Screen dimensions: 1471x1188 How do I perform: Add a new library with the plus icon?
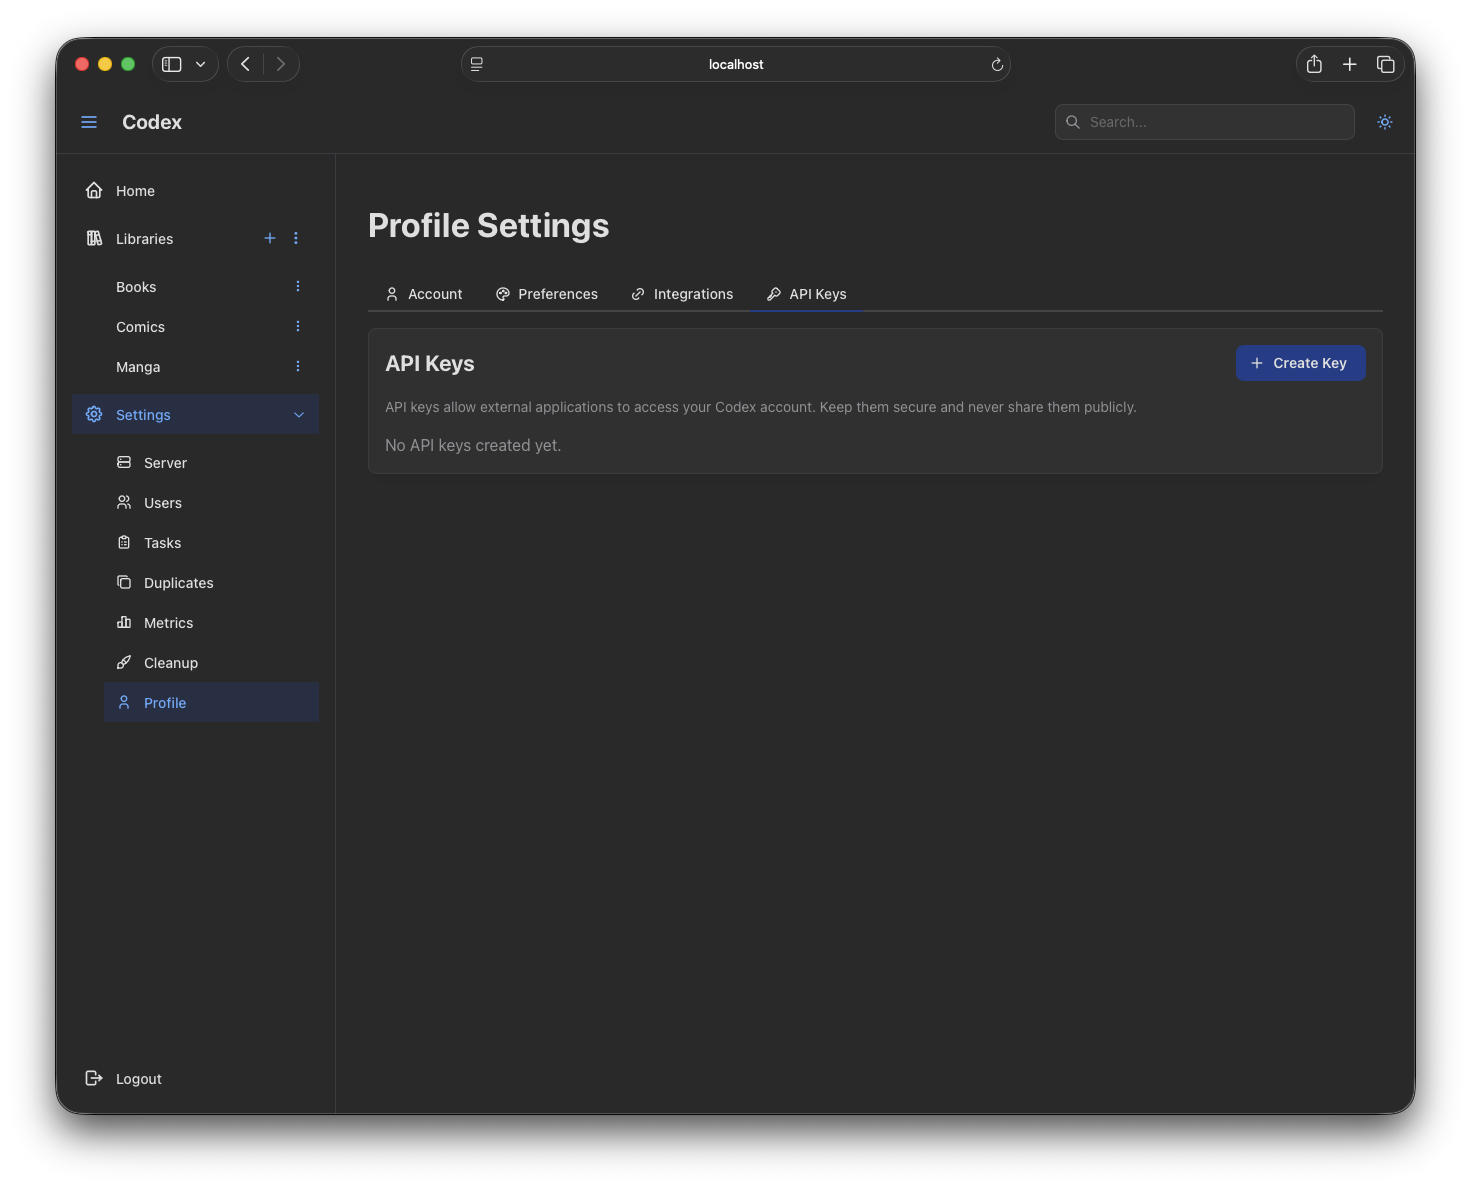pyautogui.click(x=269, y=238)
